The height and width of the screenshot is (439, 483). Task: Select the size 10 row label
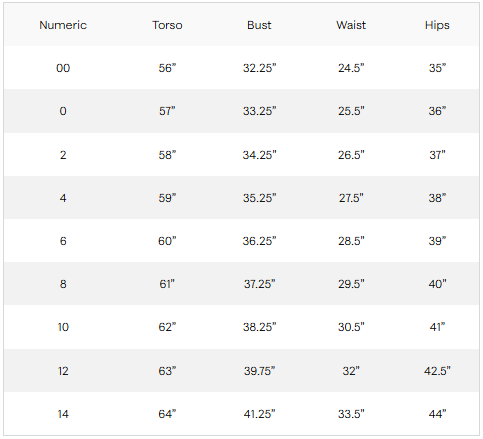(63, 327)
